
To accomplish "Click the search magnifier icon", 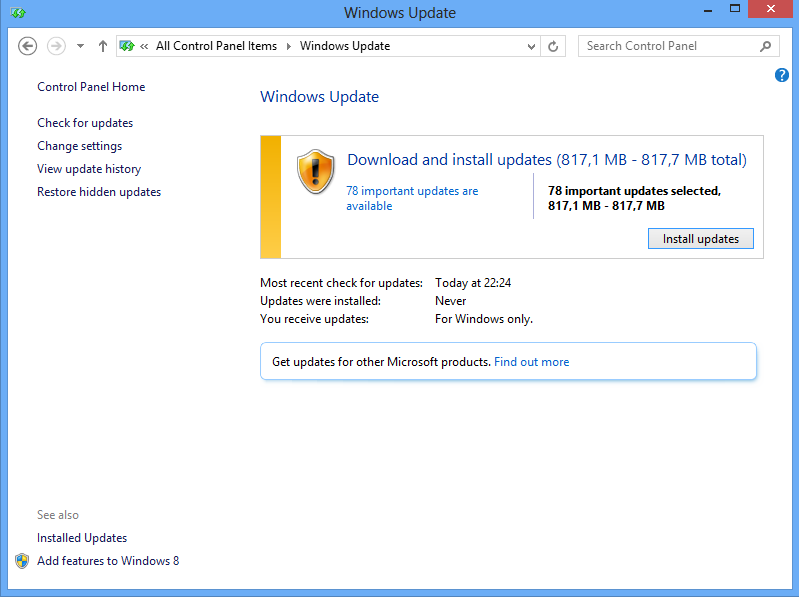I will (766, 46).
